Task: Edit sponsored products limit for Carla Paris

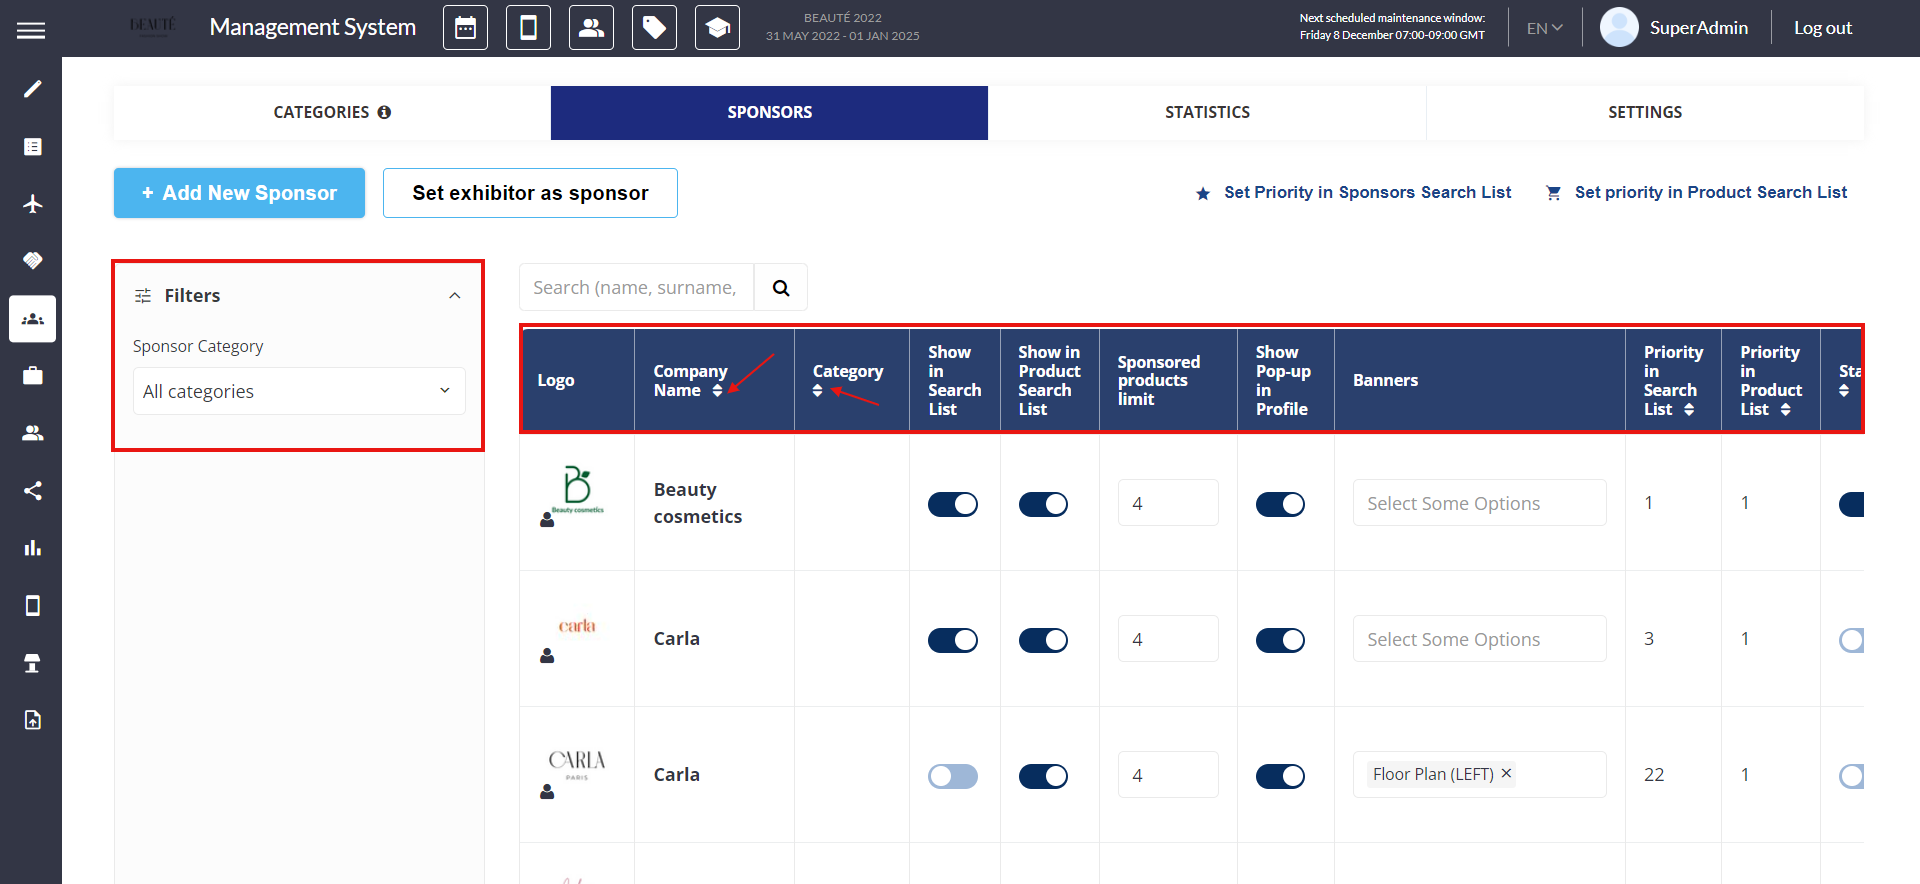Action: point(1168,775)
